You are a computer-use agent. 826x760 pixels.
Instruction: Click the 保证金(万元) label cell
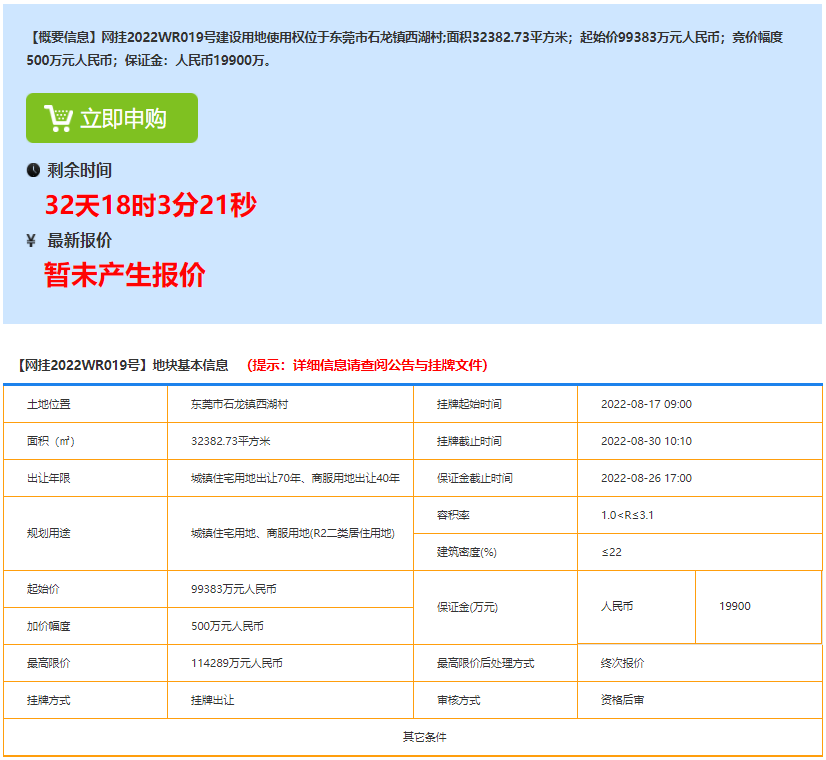click(495, 607)
